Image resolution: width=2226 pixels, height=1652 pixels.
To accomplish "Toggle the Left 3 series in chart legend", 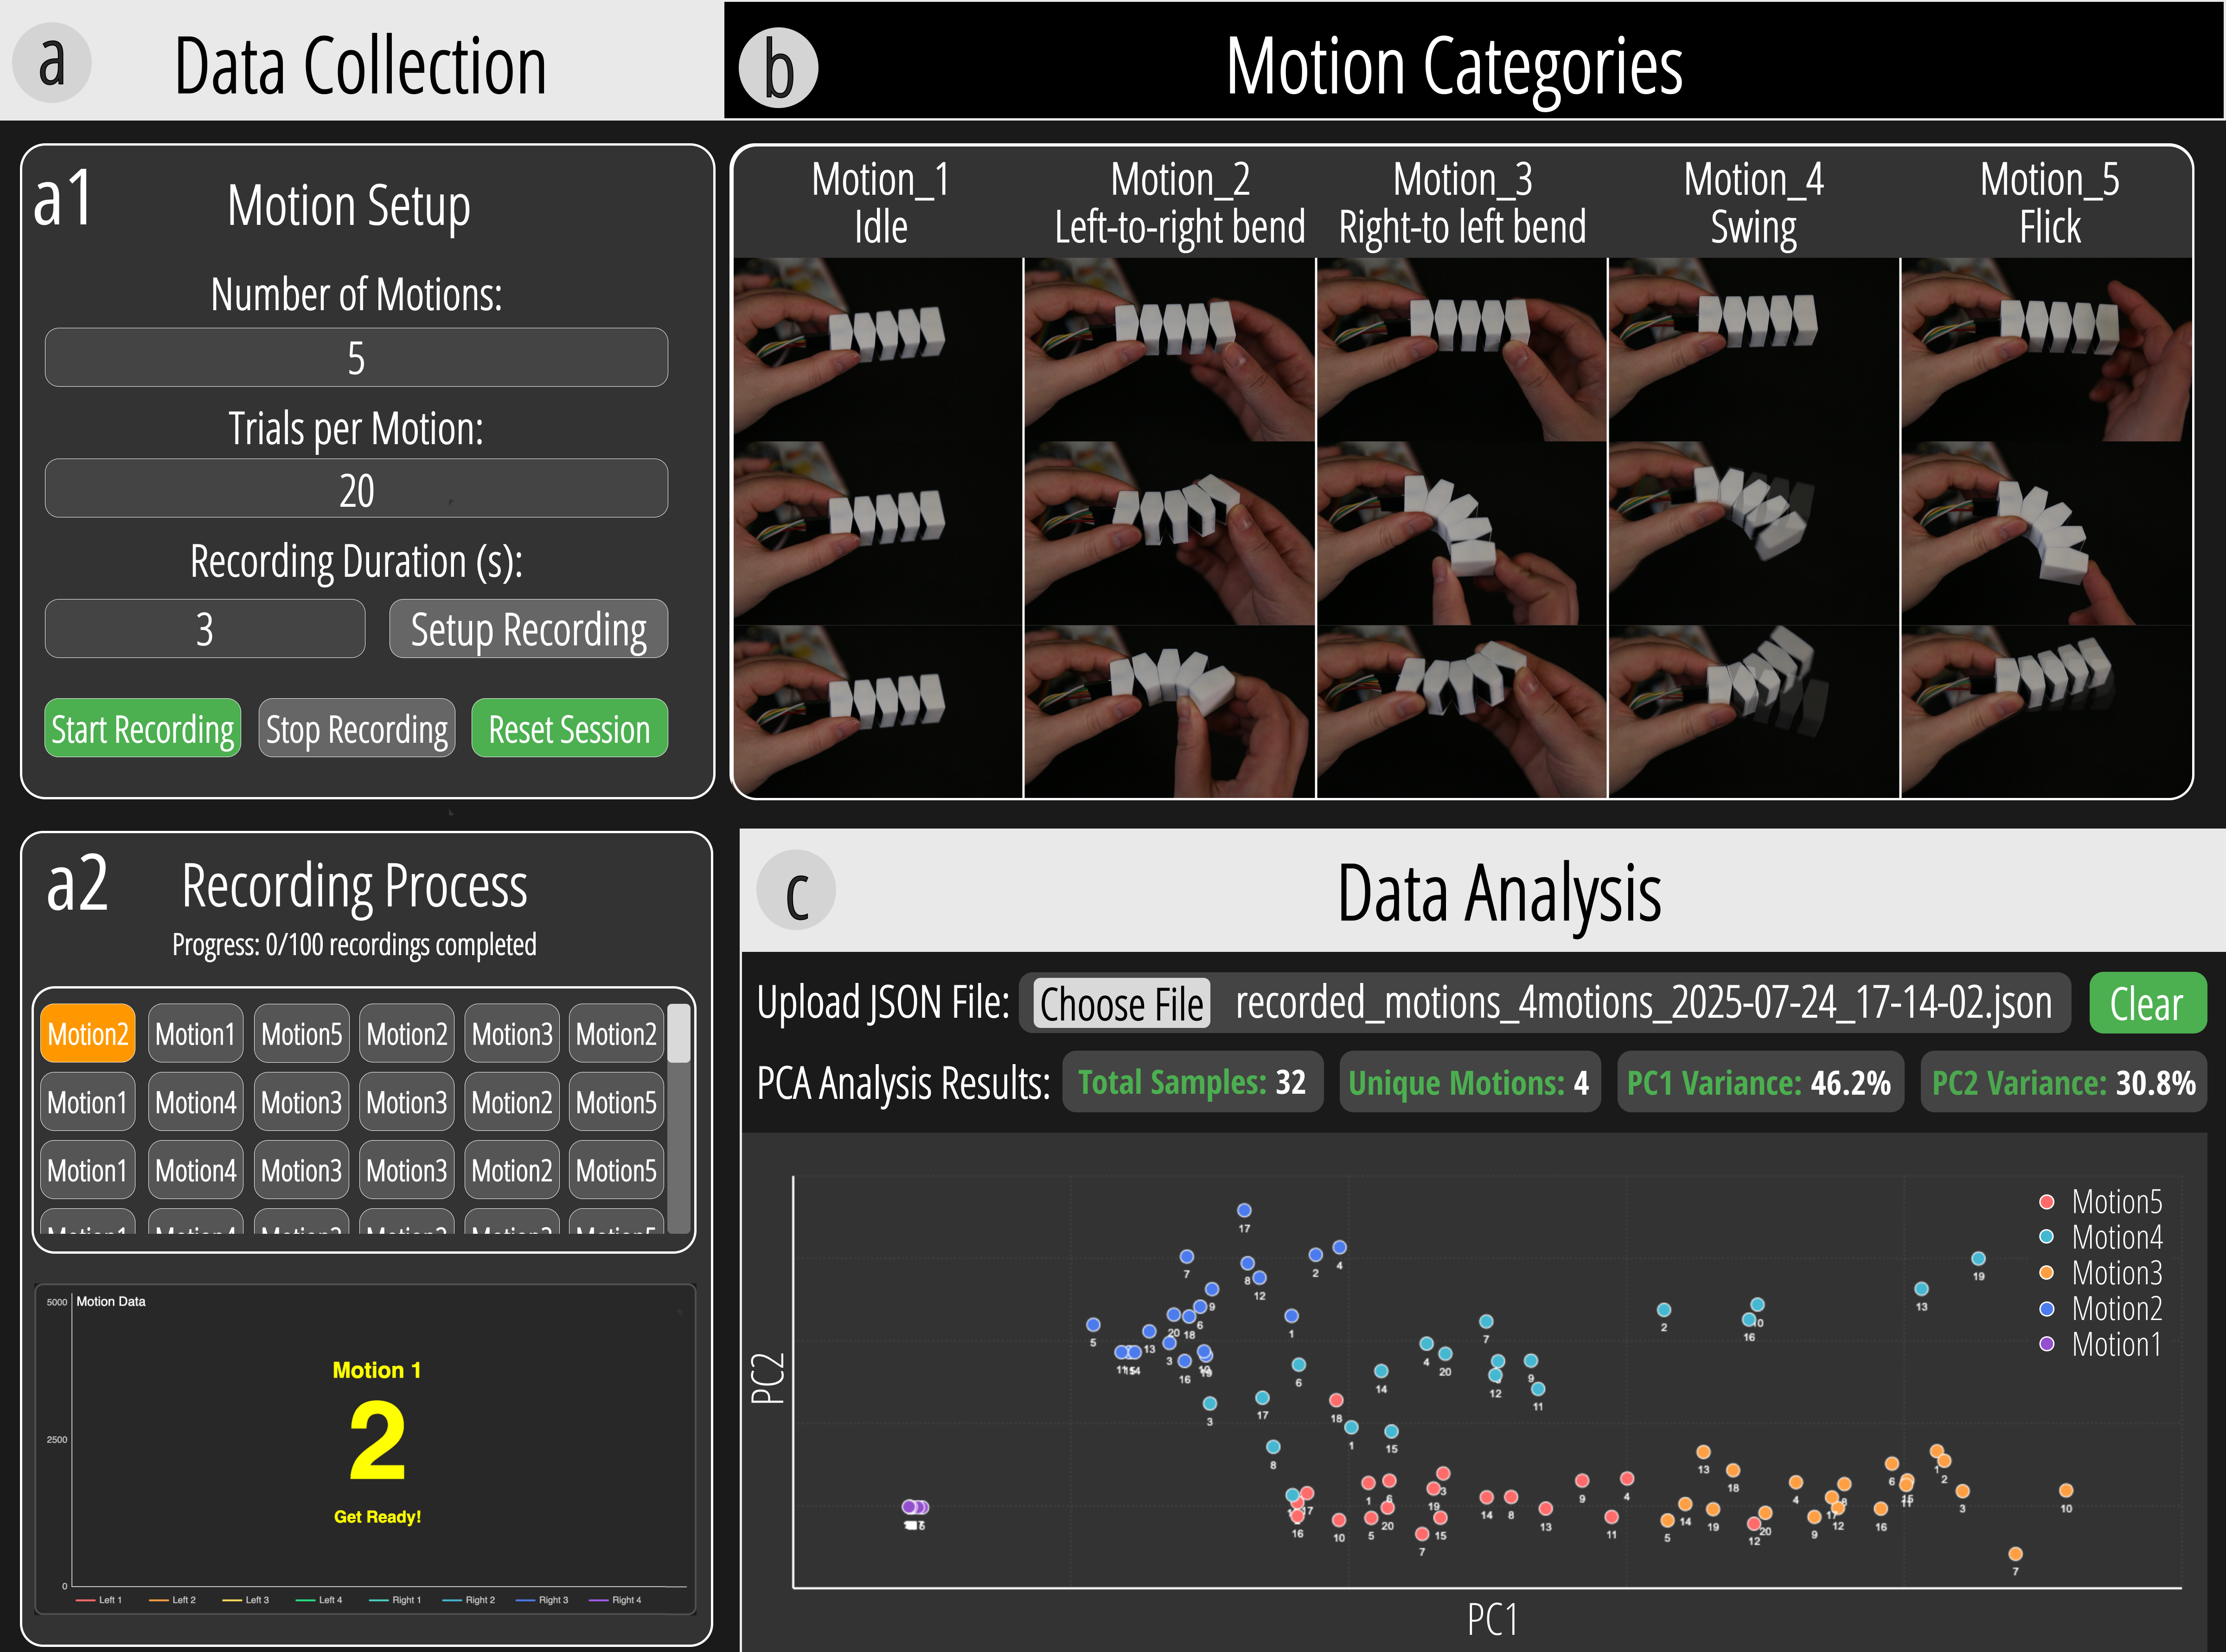I will pyautogui.click(x=246, y=1600).
